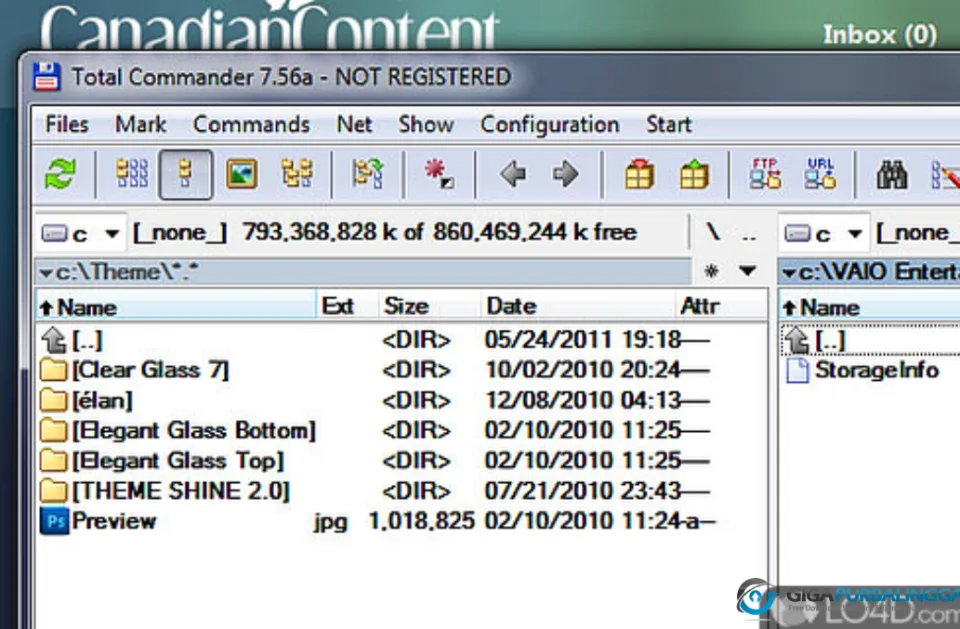Open the left panel favorites asterisk button
Viewport: 960px width, 629px height.
[711, 271]
